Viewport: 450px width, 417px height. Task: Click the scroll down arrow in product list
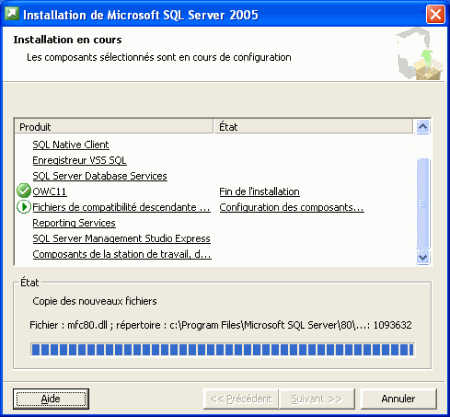click(423, 257)
